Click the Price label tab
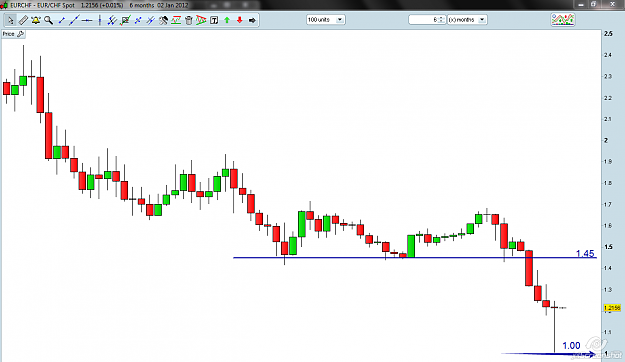 tap(8, 34)
